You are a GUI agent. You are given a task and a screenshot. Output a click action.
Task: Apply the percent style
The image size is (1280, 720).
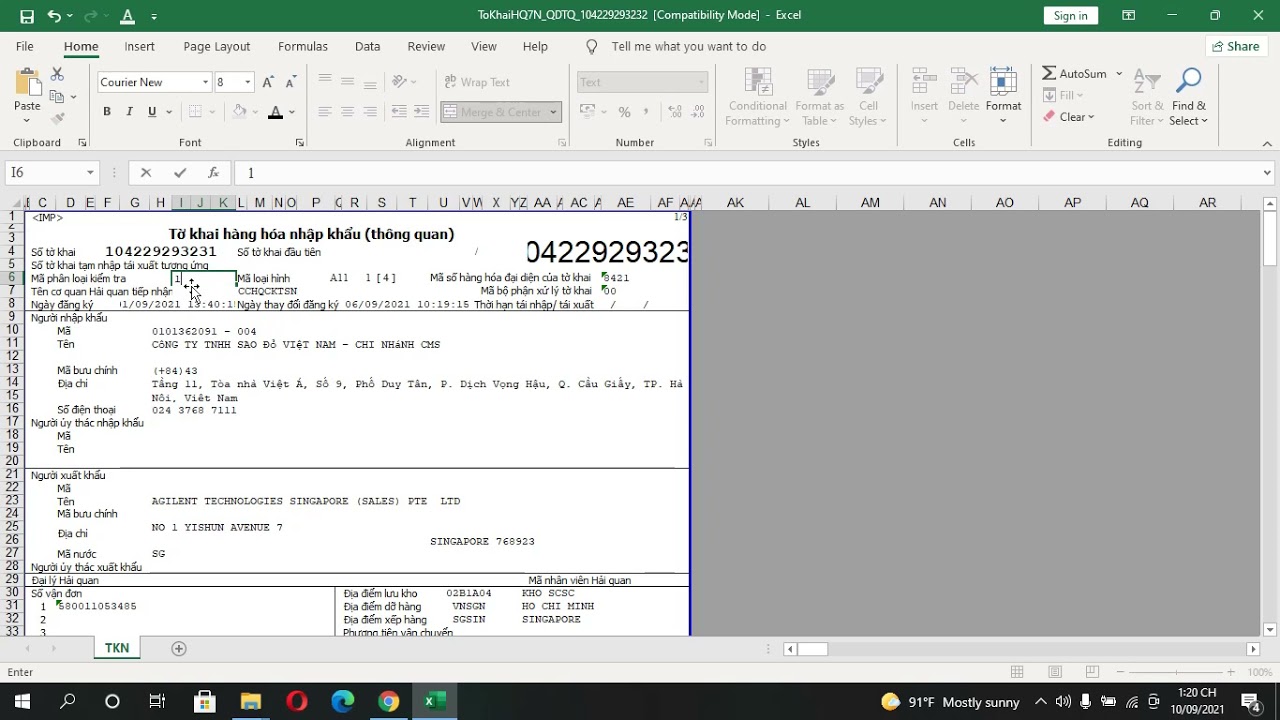pos(624,112)
